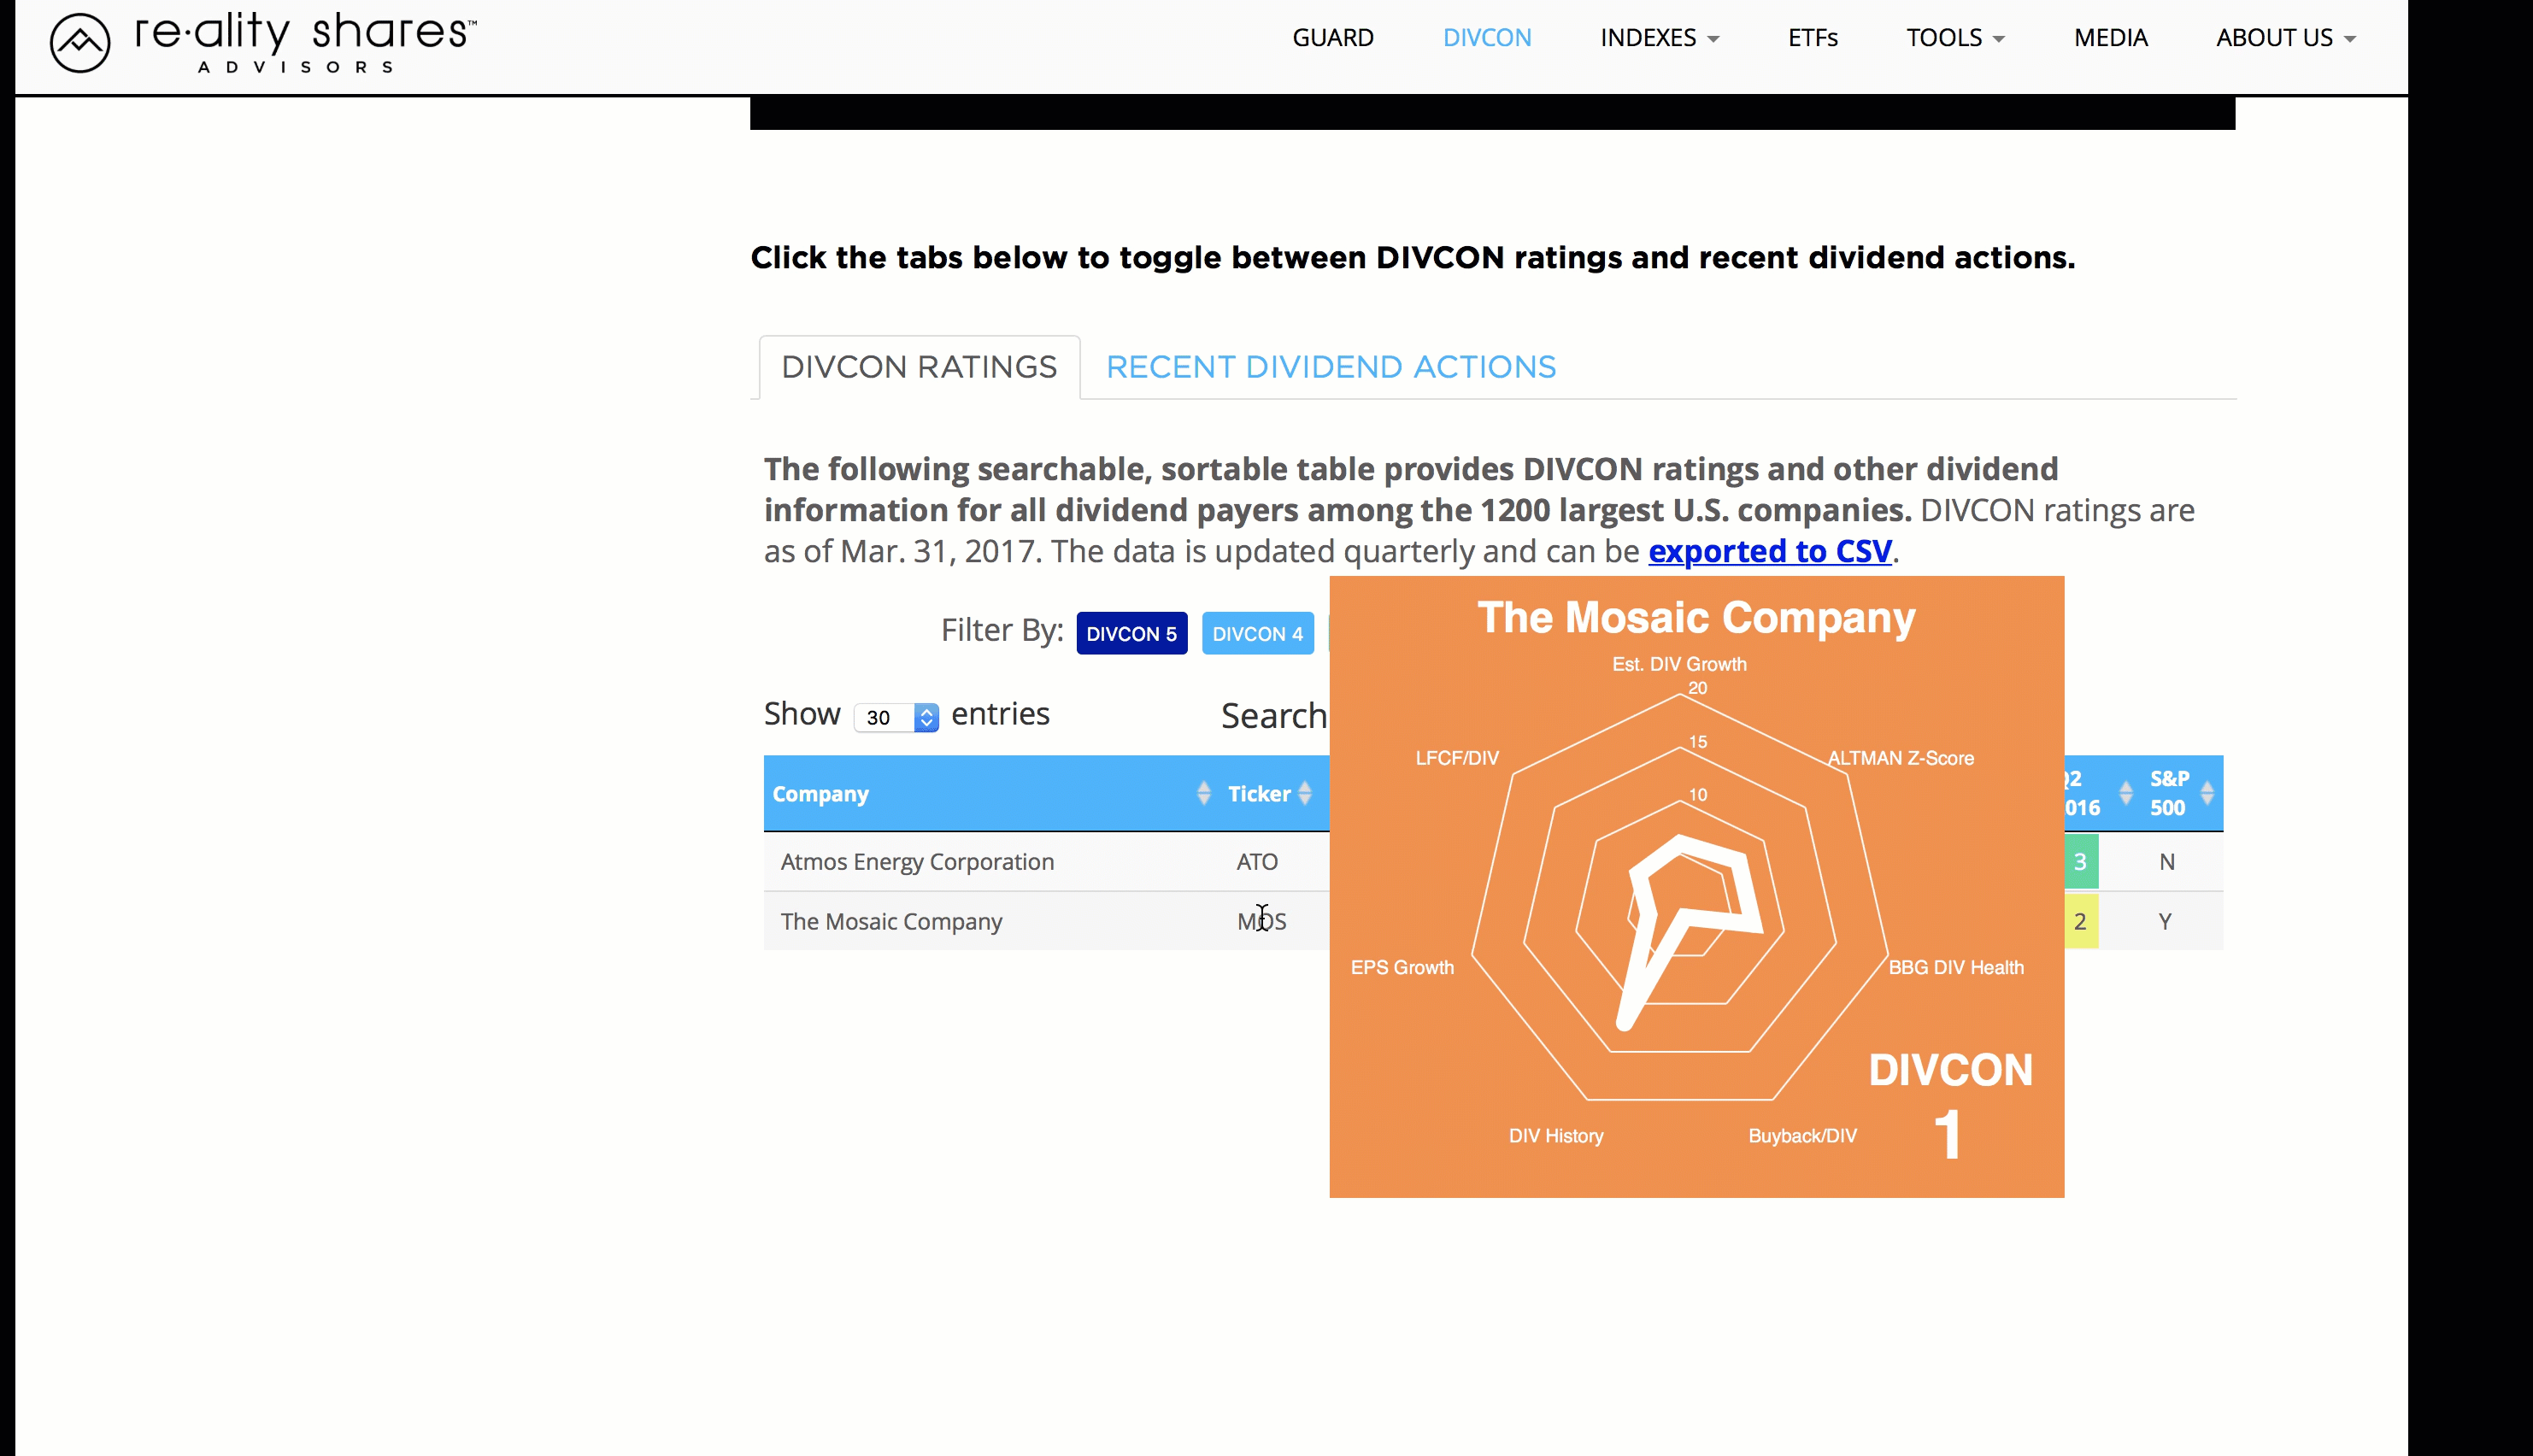Image resolution: width=2533 pixels, height=1456 pixels.
Task: Enable the DIVCON 5 filter
Action: [x=1131, y=633]
